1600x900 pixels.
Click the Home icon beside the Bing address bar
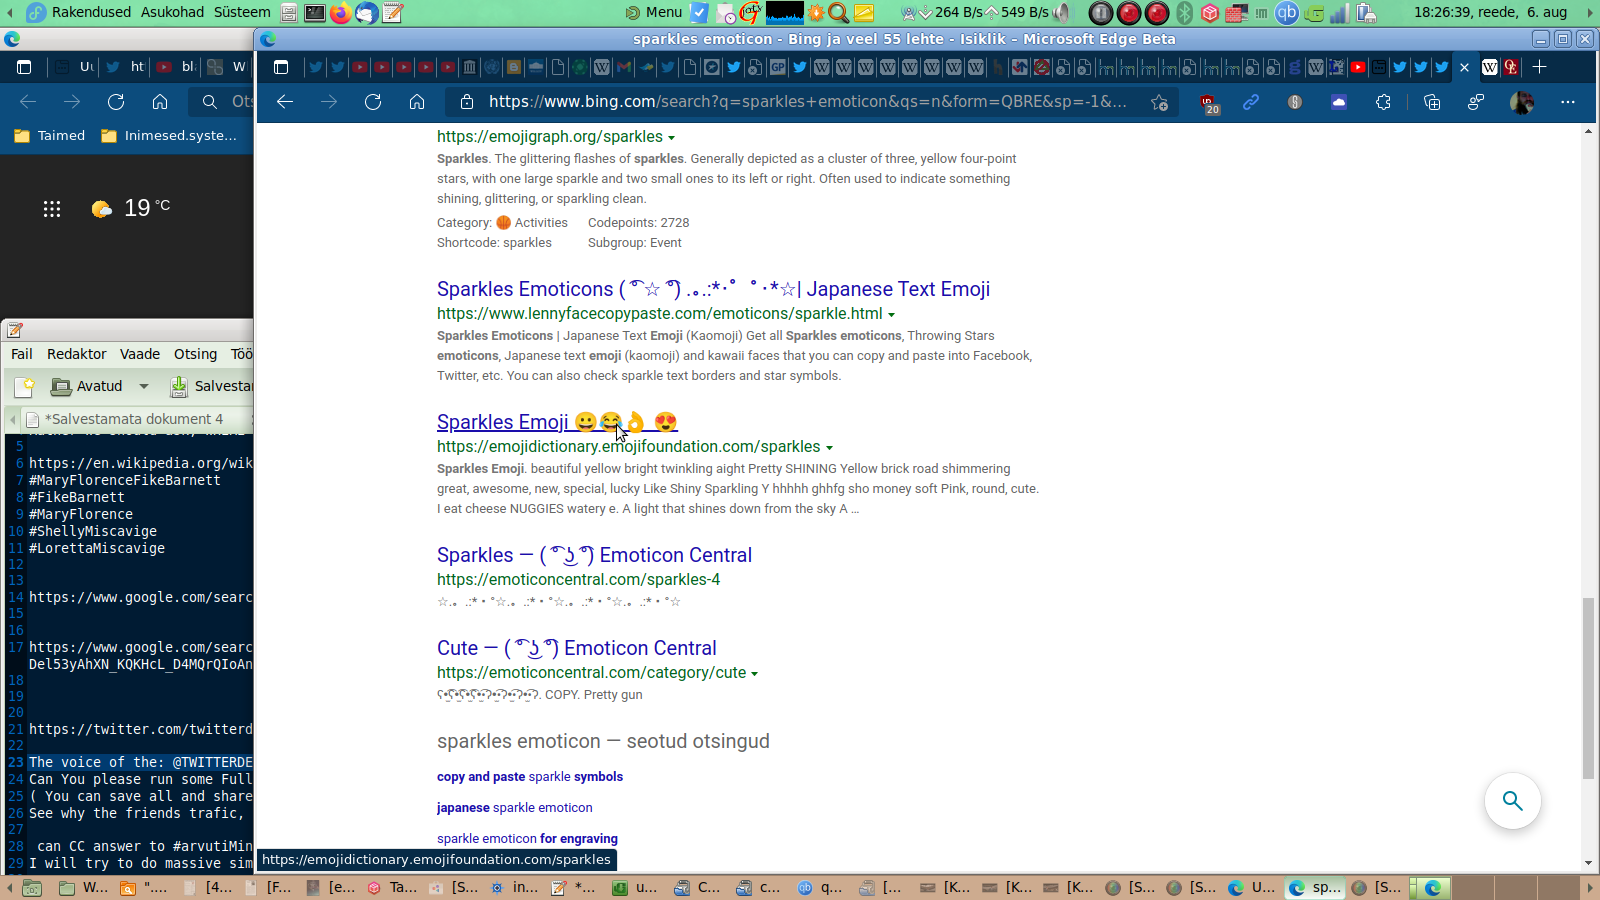tap(417, 102)
